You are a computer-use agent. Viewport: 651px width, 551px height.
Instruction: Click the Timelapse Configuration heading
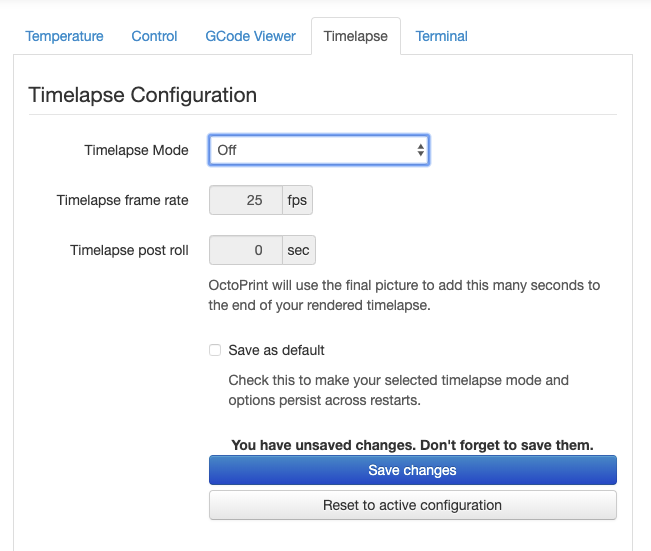(x=142, y=95)
